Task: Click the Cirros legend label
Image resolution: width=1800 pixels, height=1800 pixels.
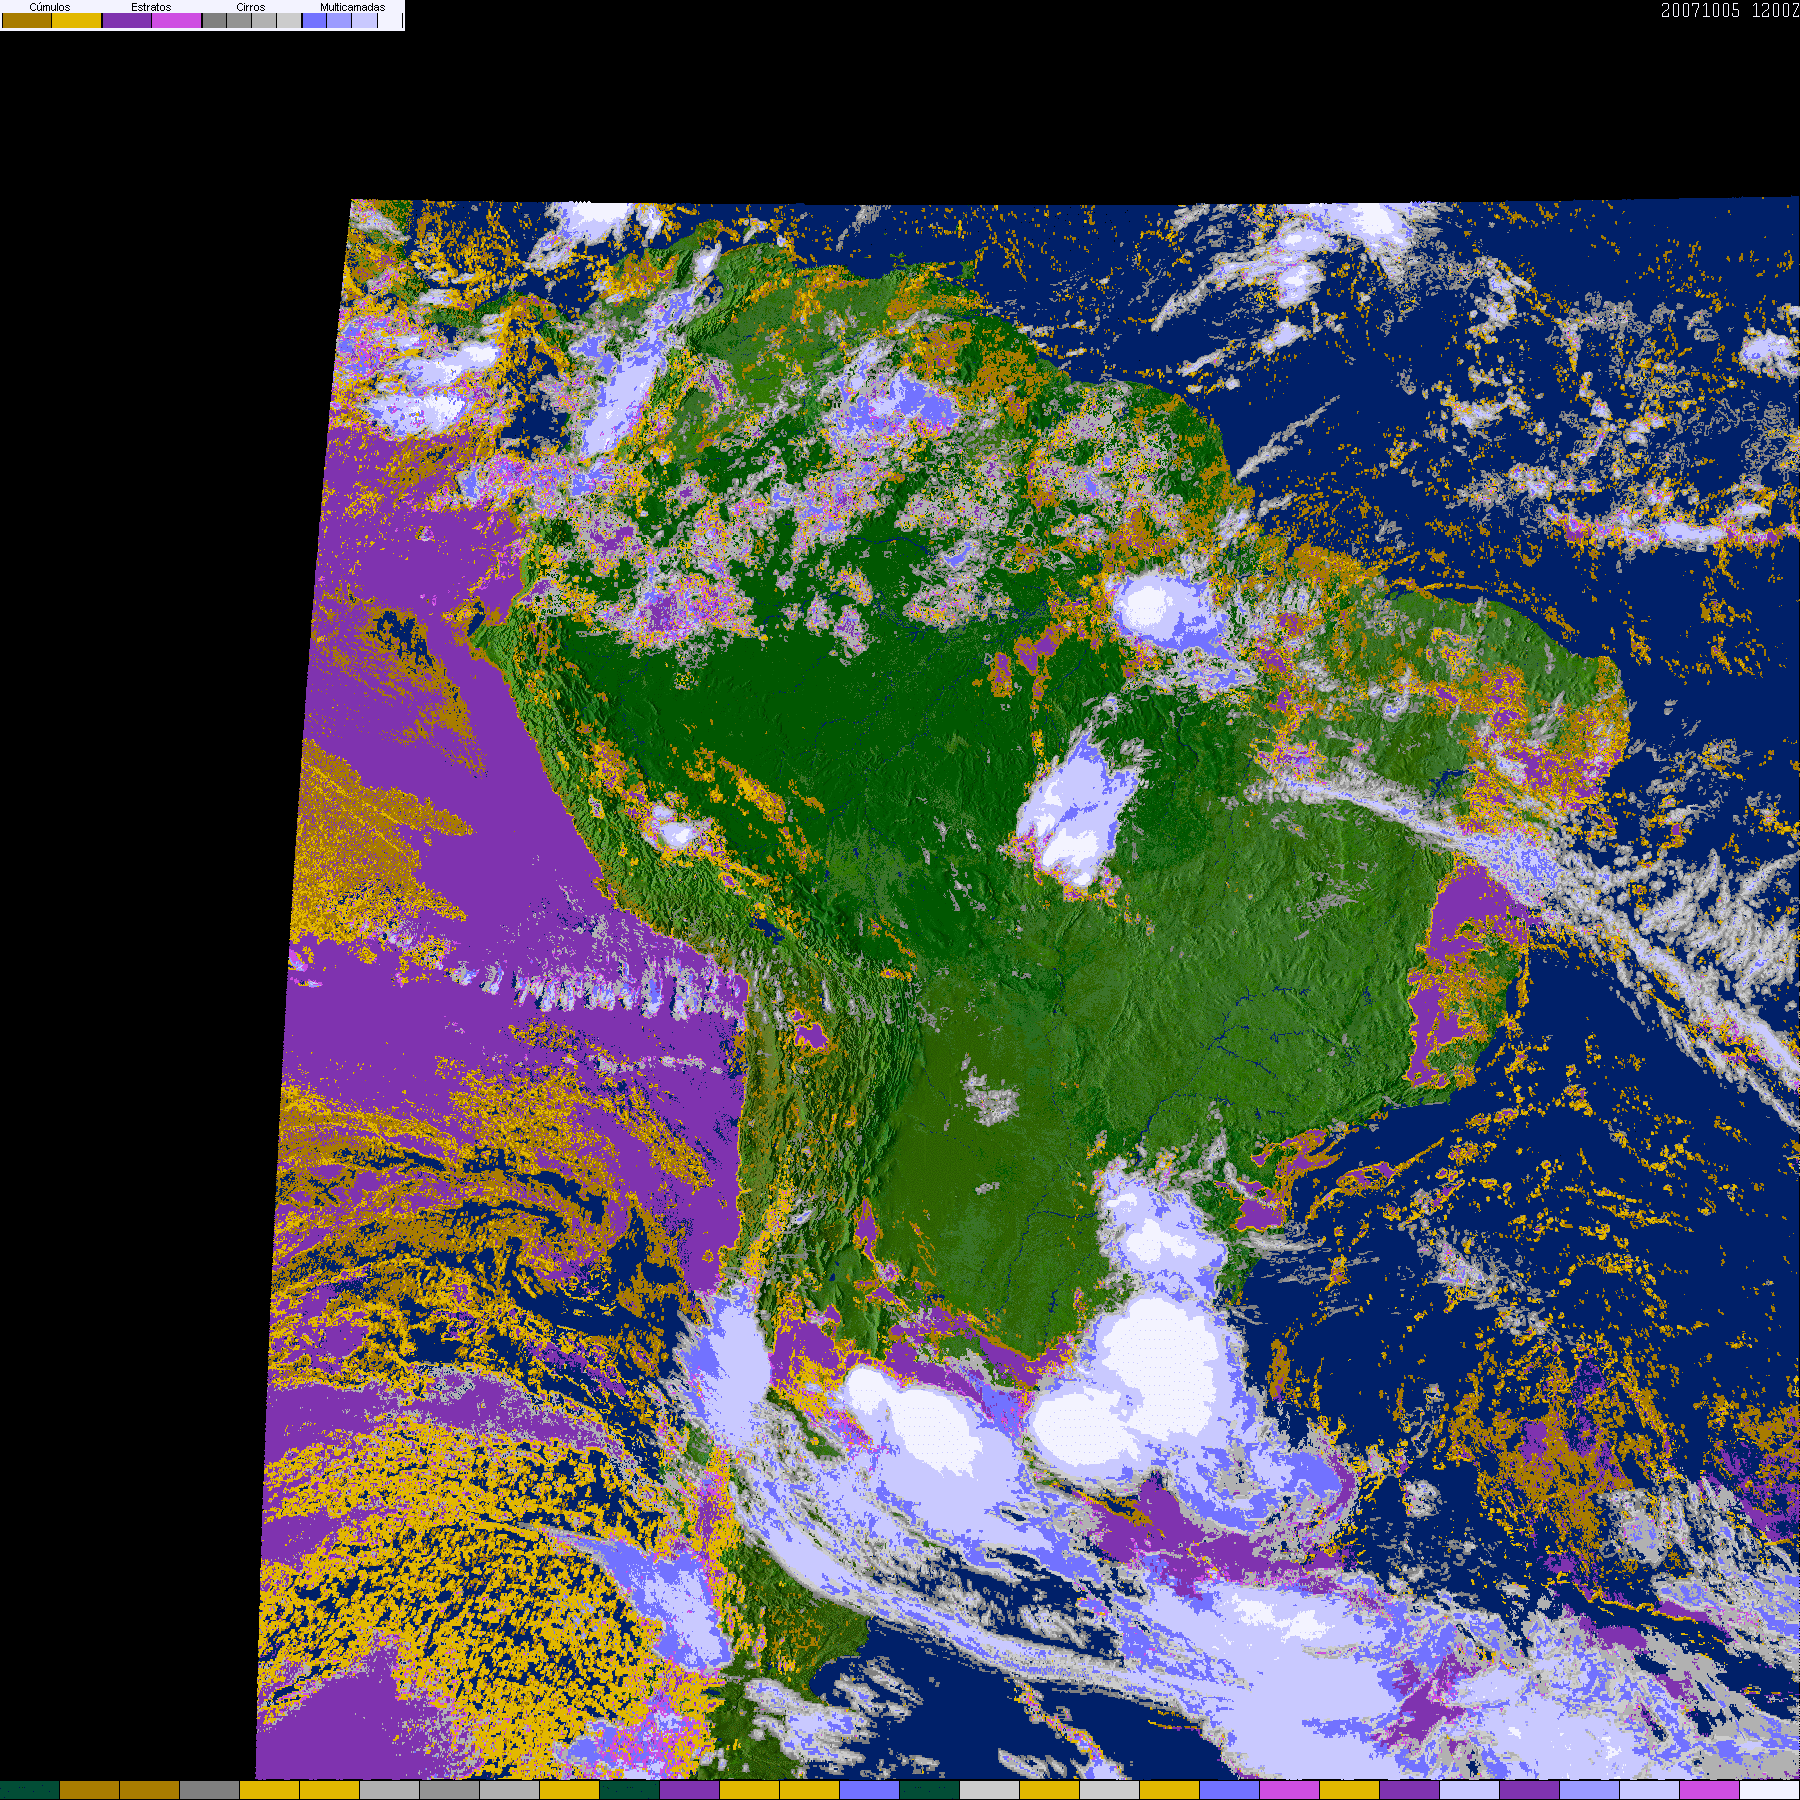Action: (250, 7)
